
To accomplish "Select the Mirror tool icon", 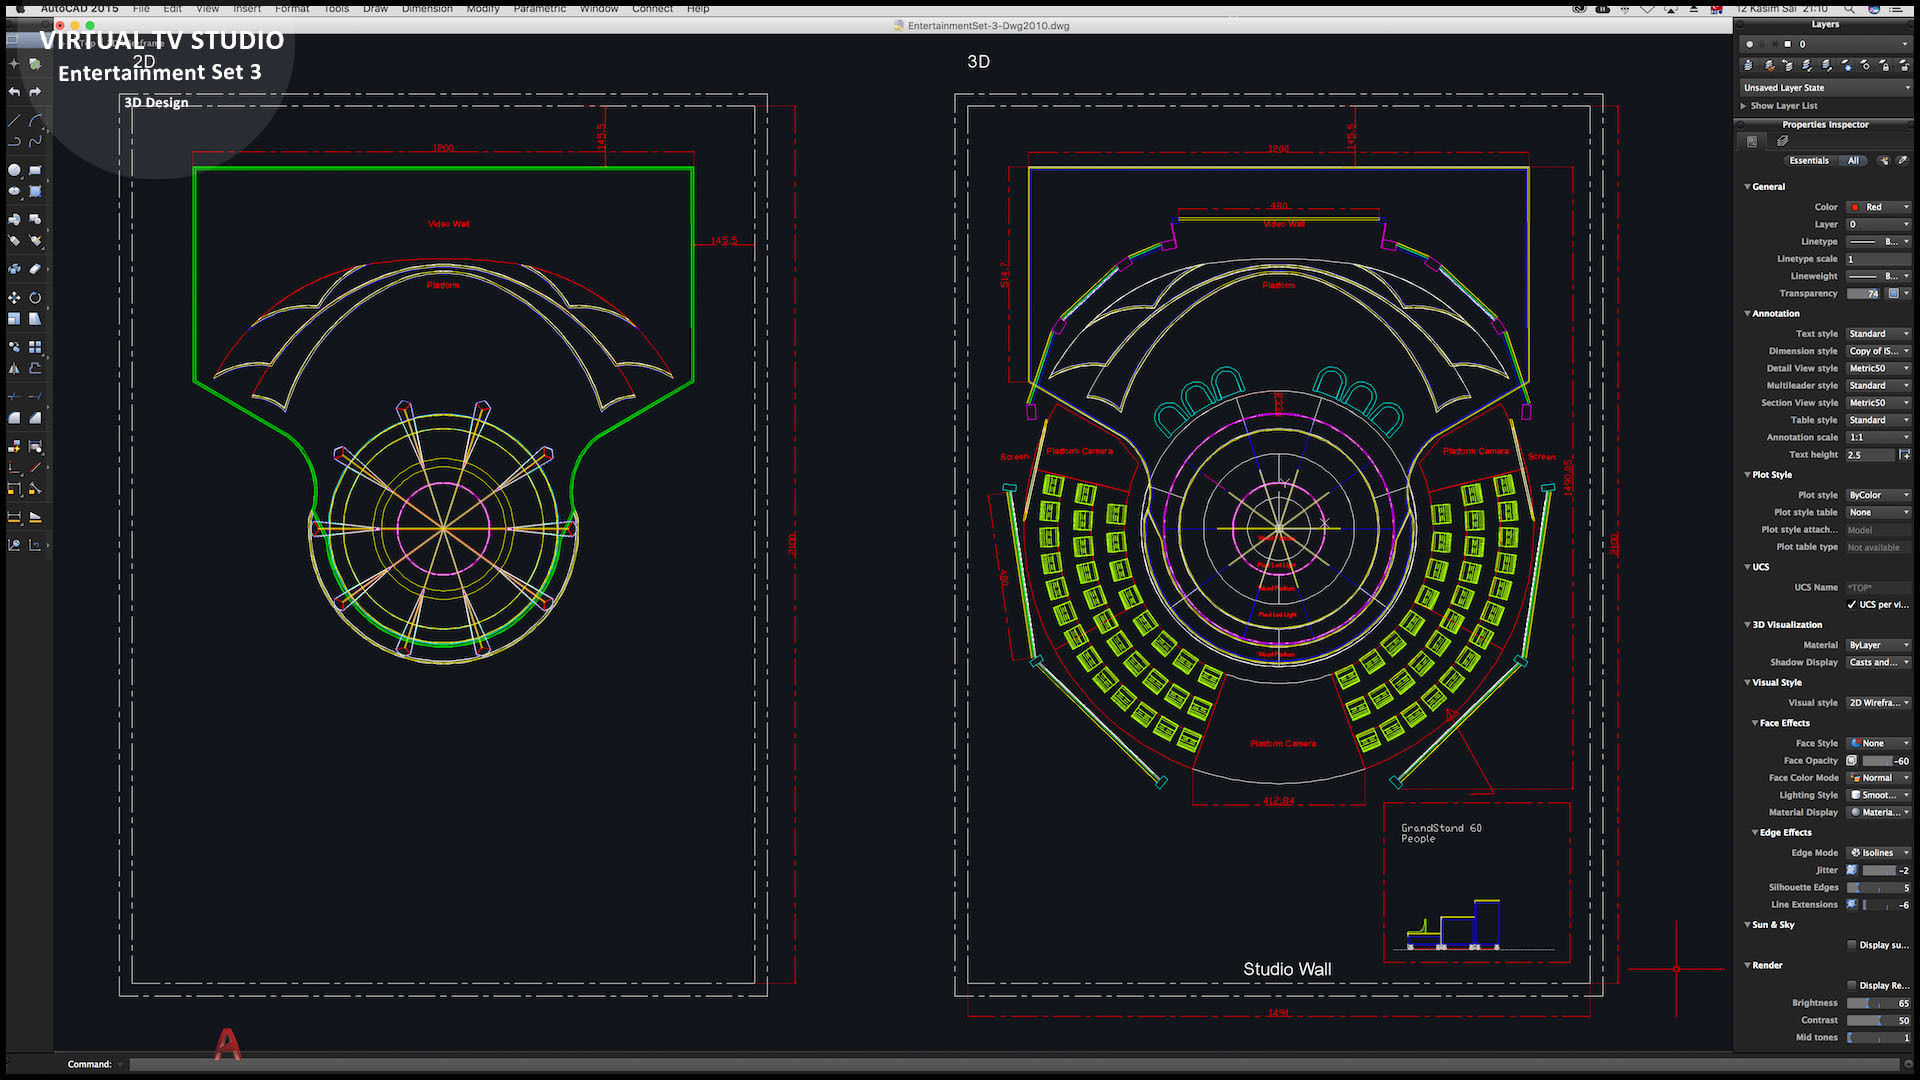I will click(x=14, y=369).
